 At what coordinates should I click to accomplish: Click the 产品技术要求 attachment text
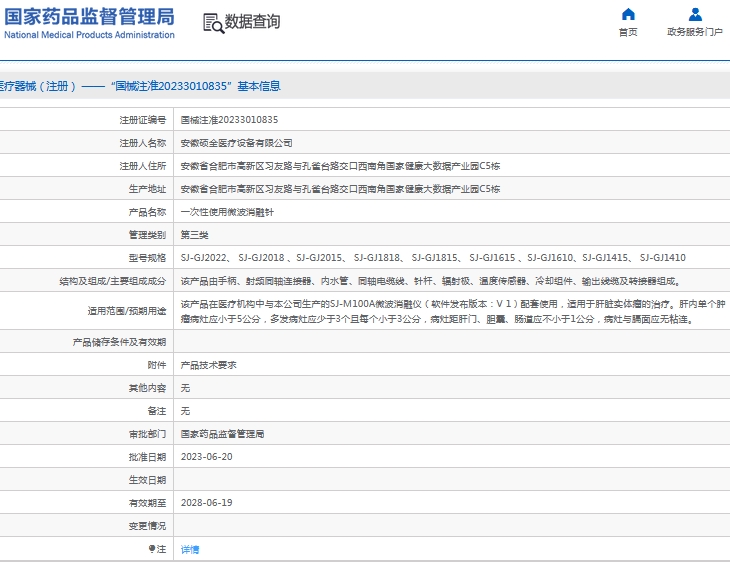(208, 365)
